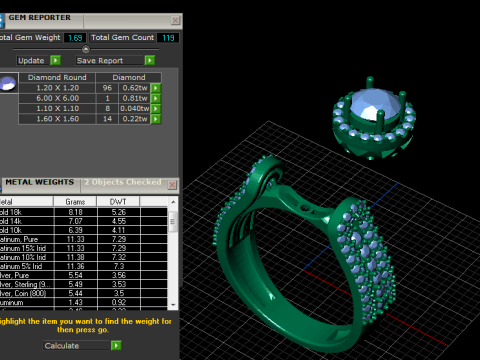The image size is (480, 360).
Task: Click the gem count 96 cell
Action: 107,88
